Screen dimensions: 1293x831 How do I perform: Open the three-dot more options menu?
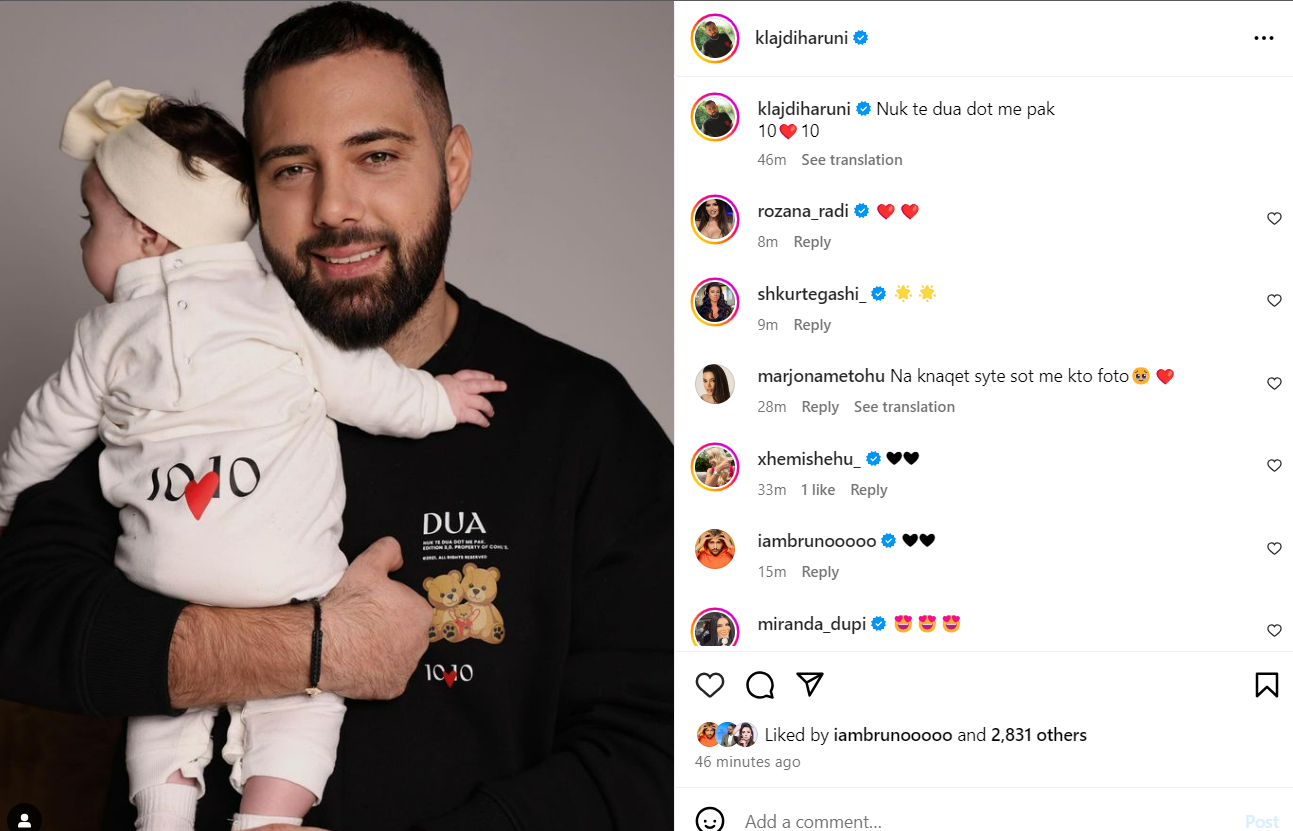click(x=1264, y=38)
